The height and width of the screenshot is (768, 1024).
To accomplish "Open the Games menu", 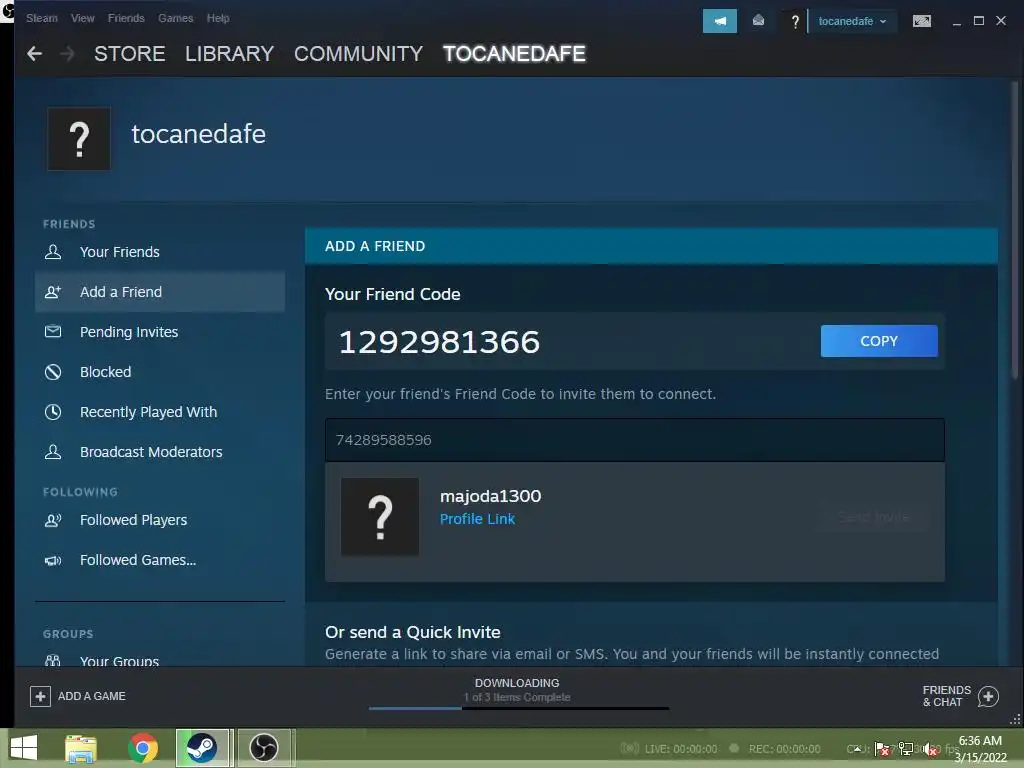I will tap(175, 18).
